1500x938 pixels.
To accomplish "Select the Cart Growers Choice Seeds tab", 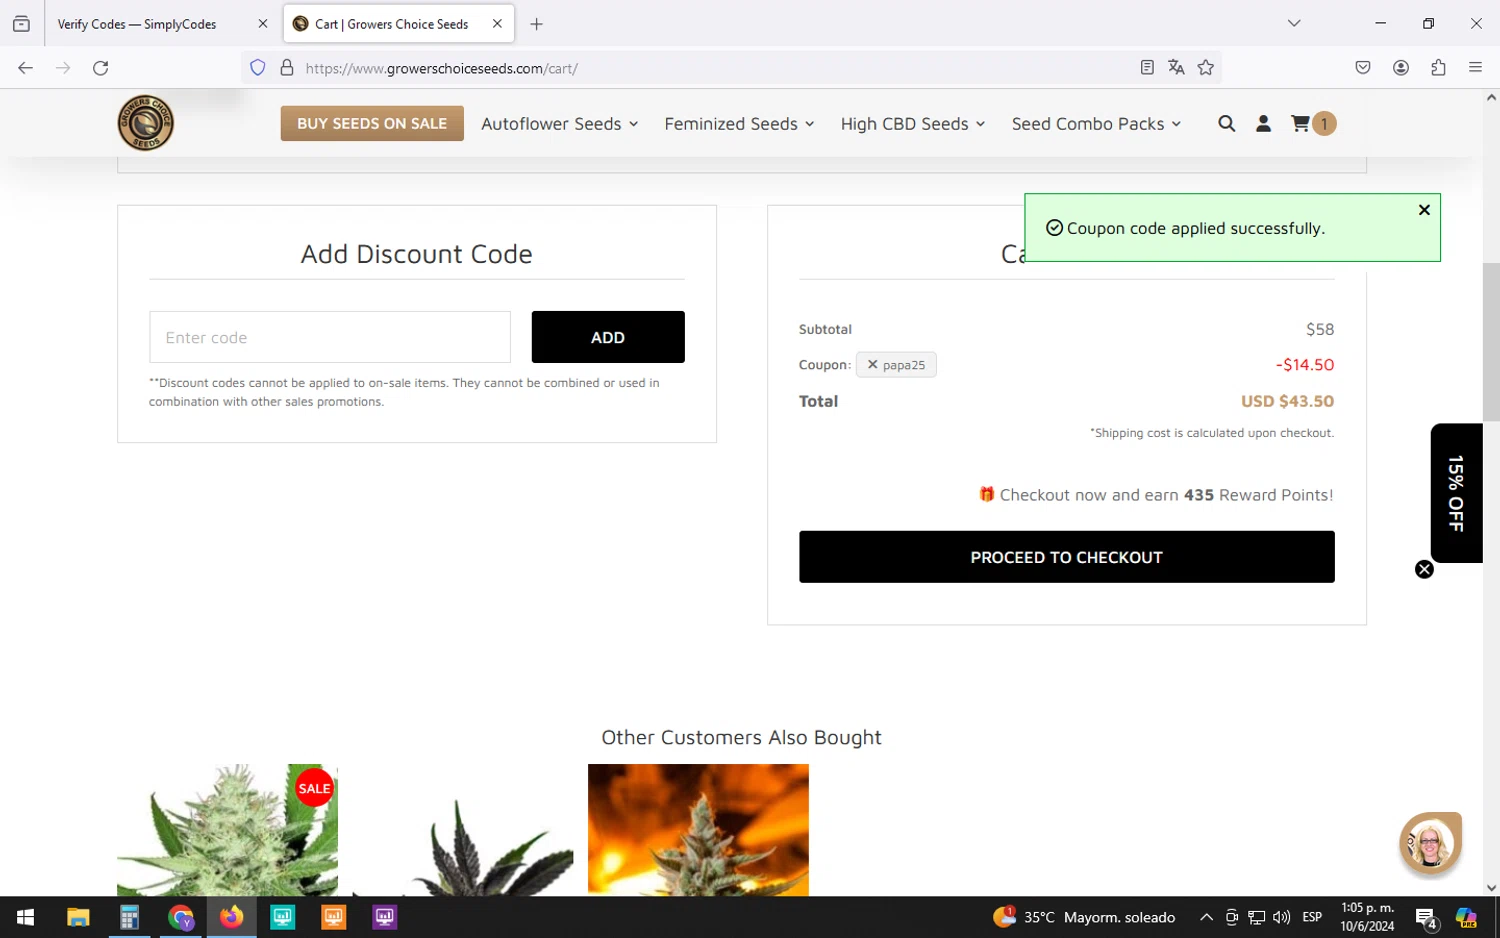I will click(399, 24).
